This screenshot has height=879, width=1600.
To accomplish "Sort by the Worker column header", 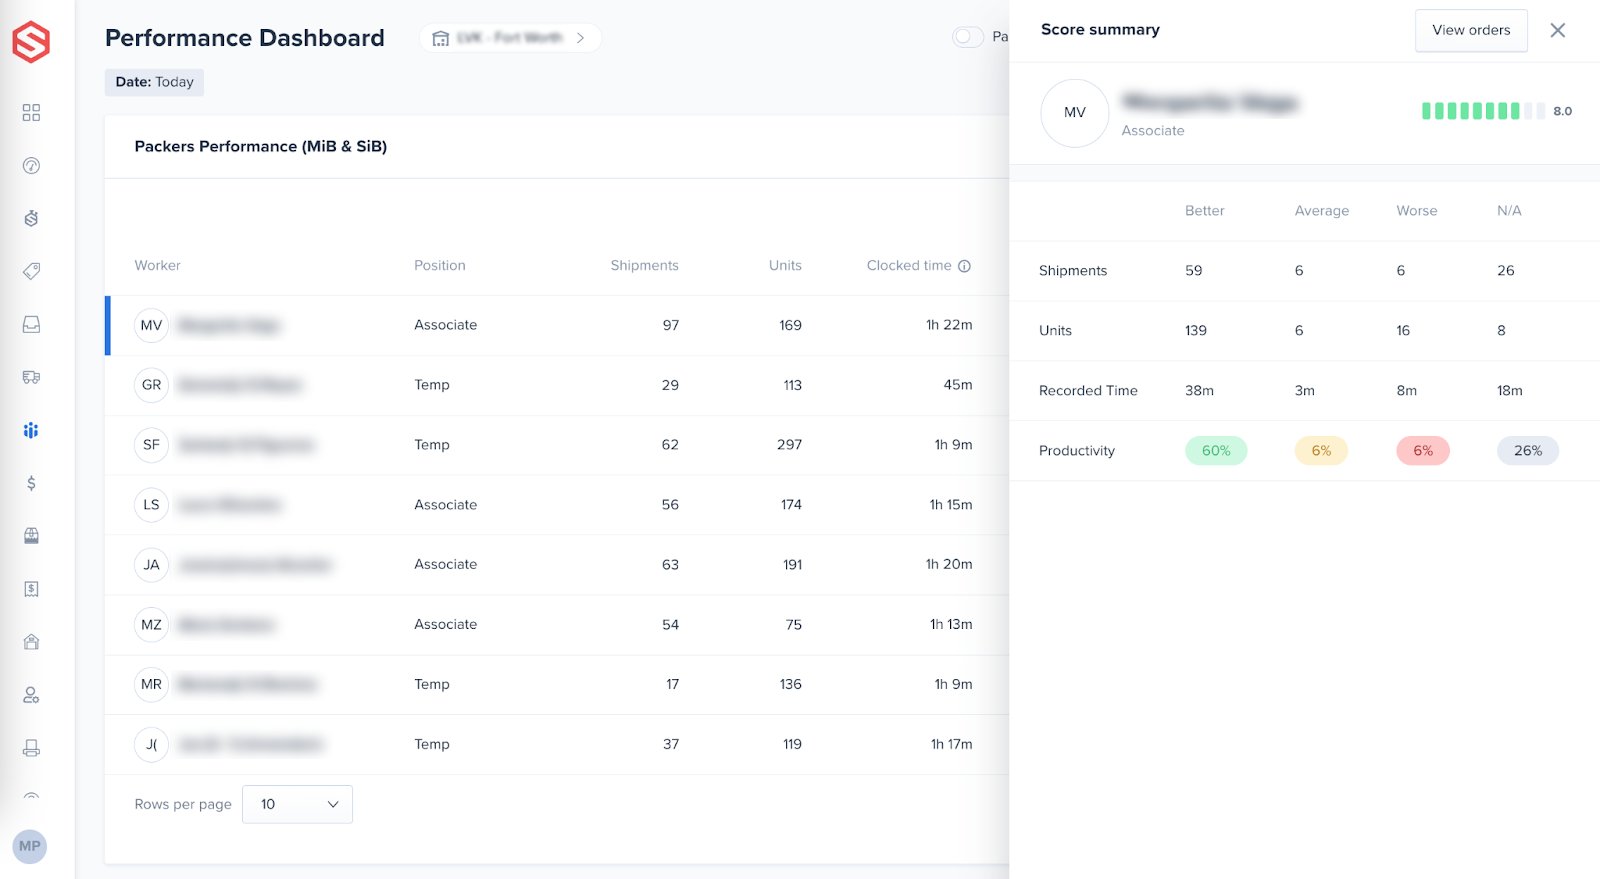I will [x=157, y=266].
